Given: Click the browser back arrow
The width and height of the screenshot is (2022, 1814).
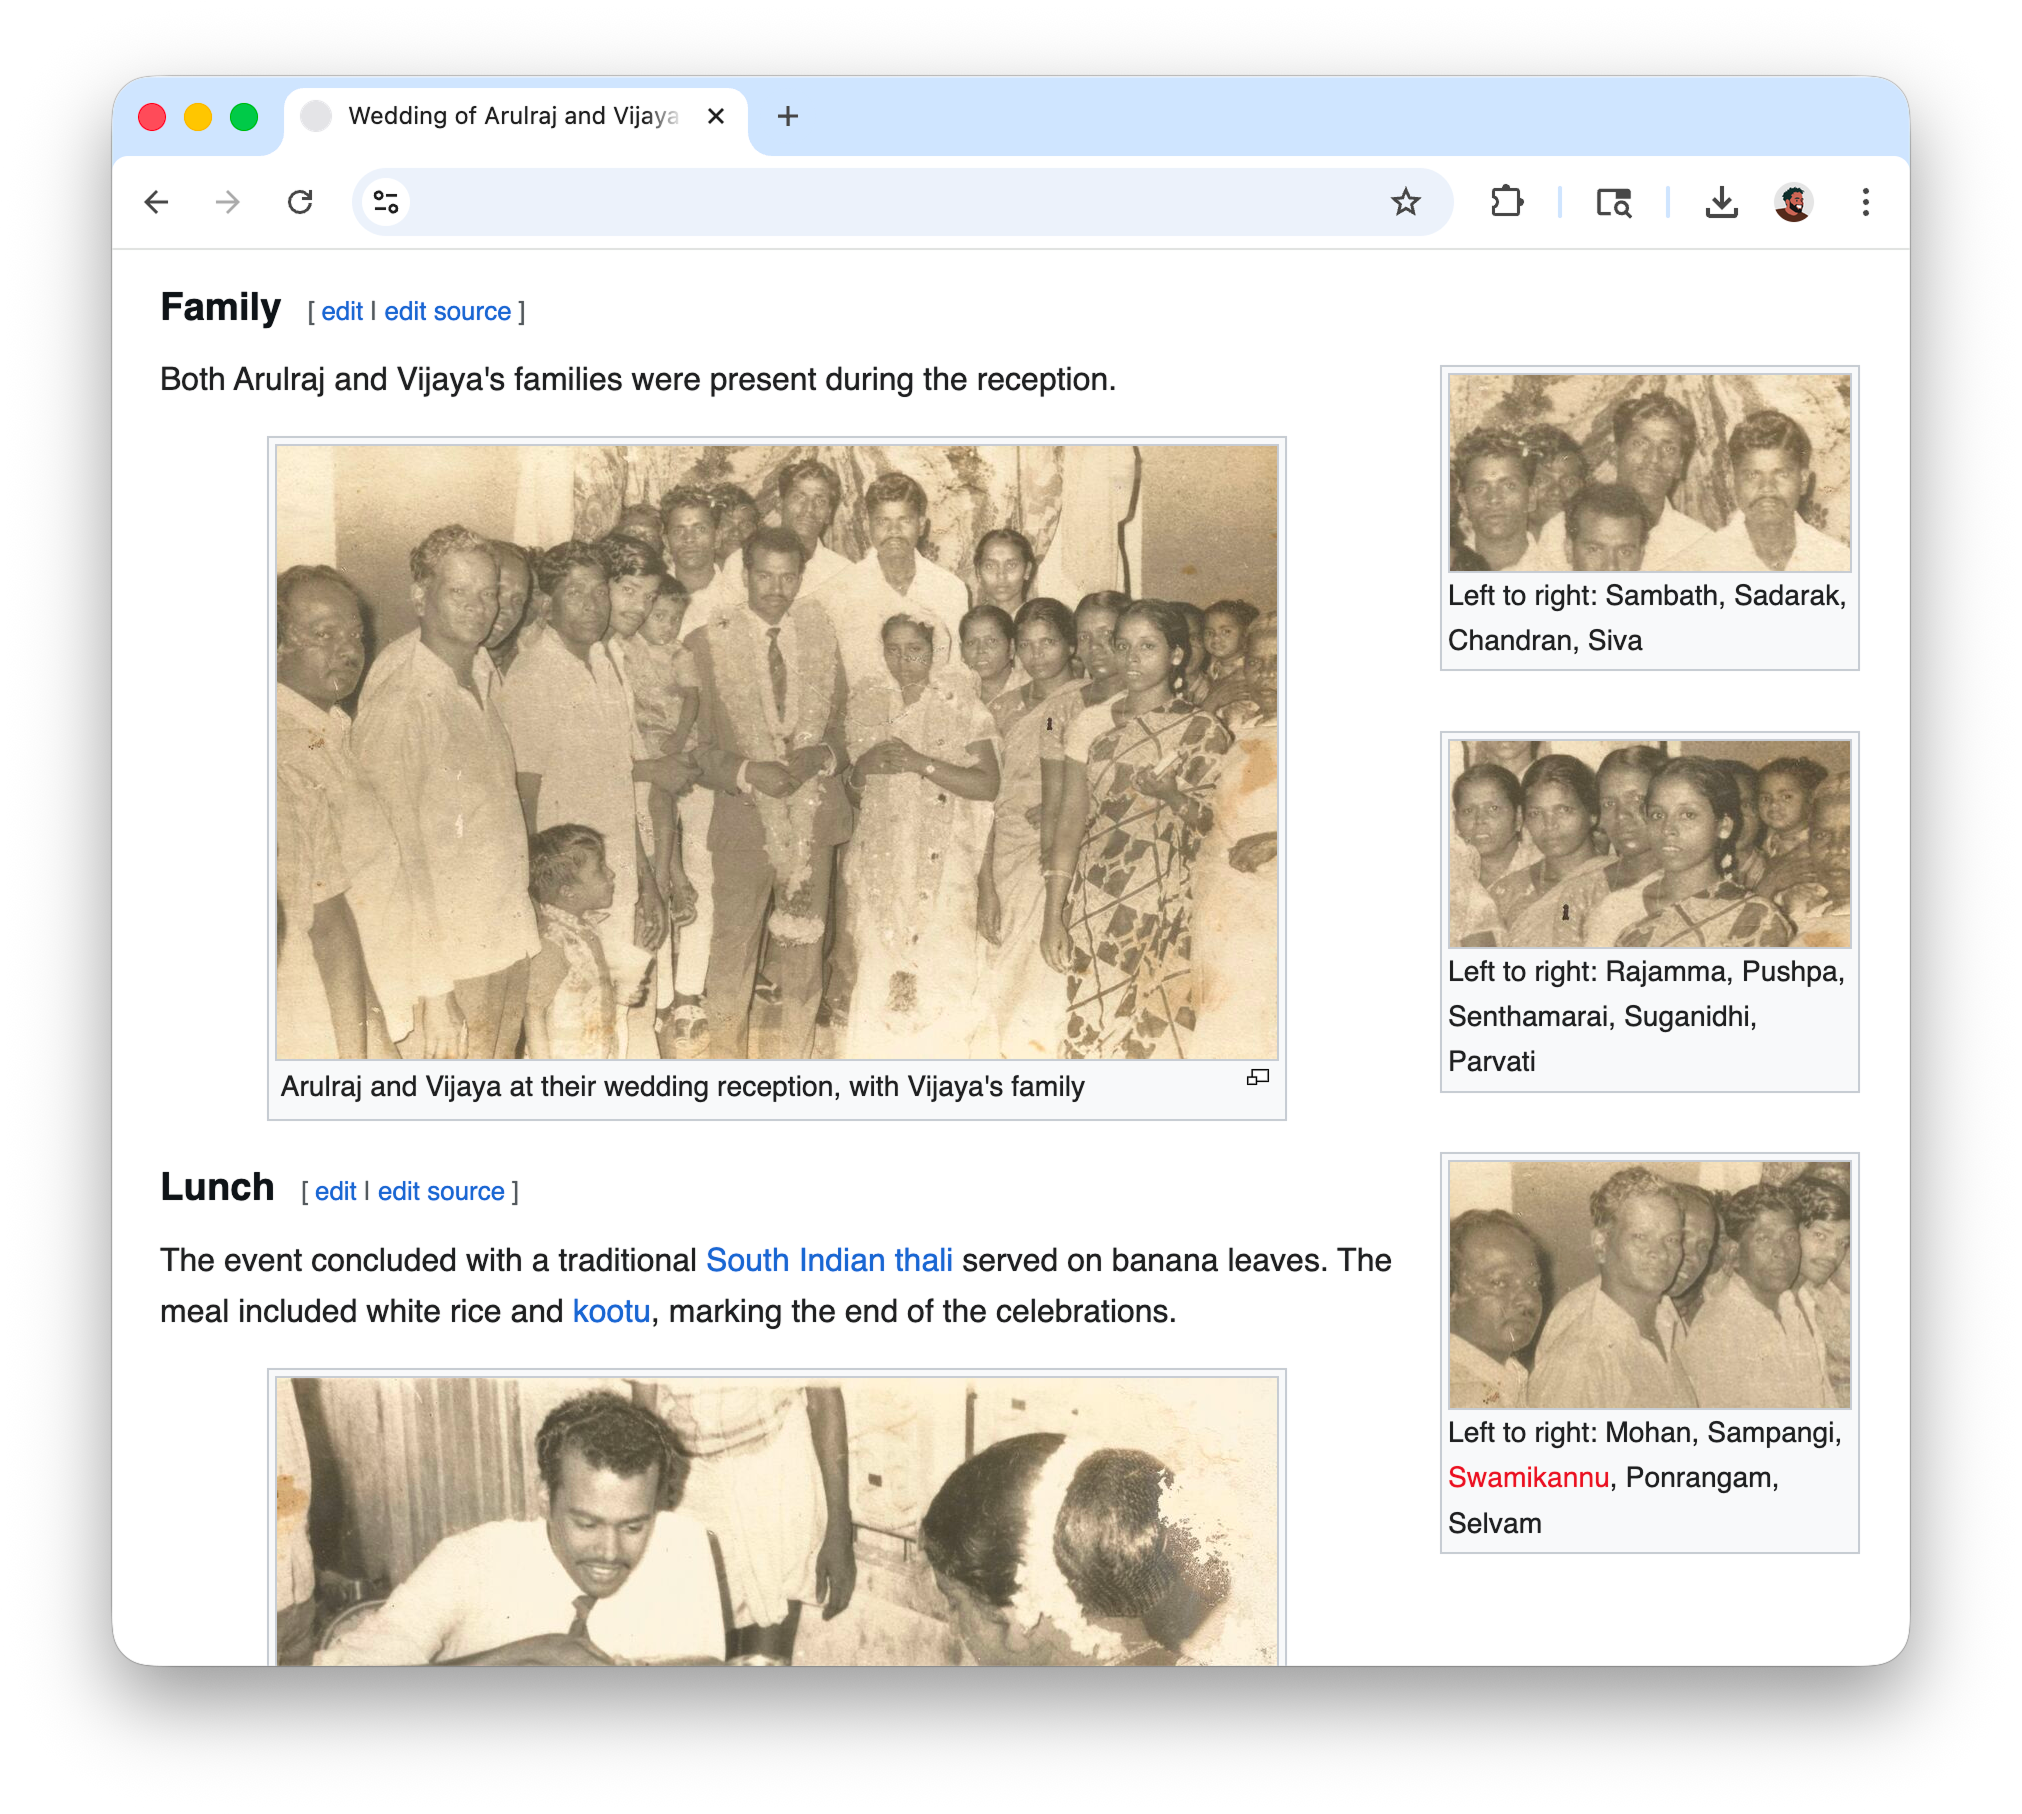Looking at the screenshot, I should coord(157,203).
